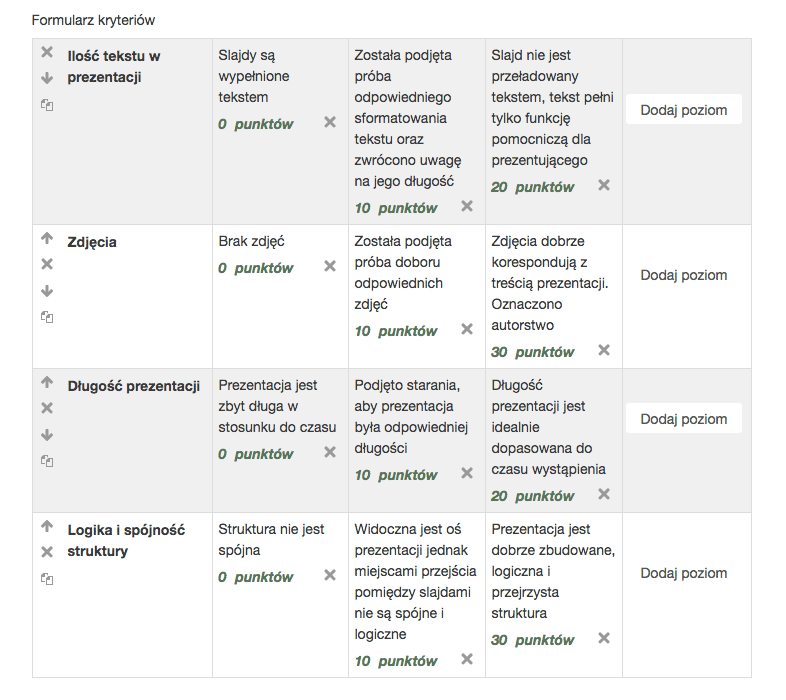786x700 pixels.
Task: Duplicate the 'Ilość tekstu w prezentacji' criterion
Action: tap(47, 105)
